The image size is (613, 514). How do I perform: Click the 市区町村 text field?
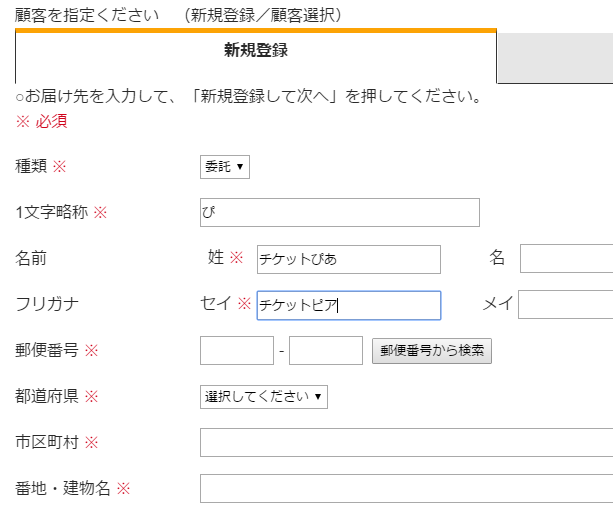(x=406, y=442)
